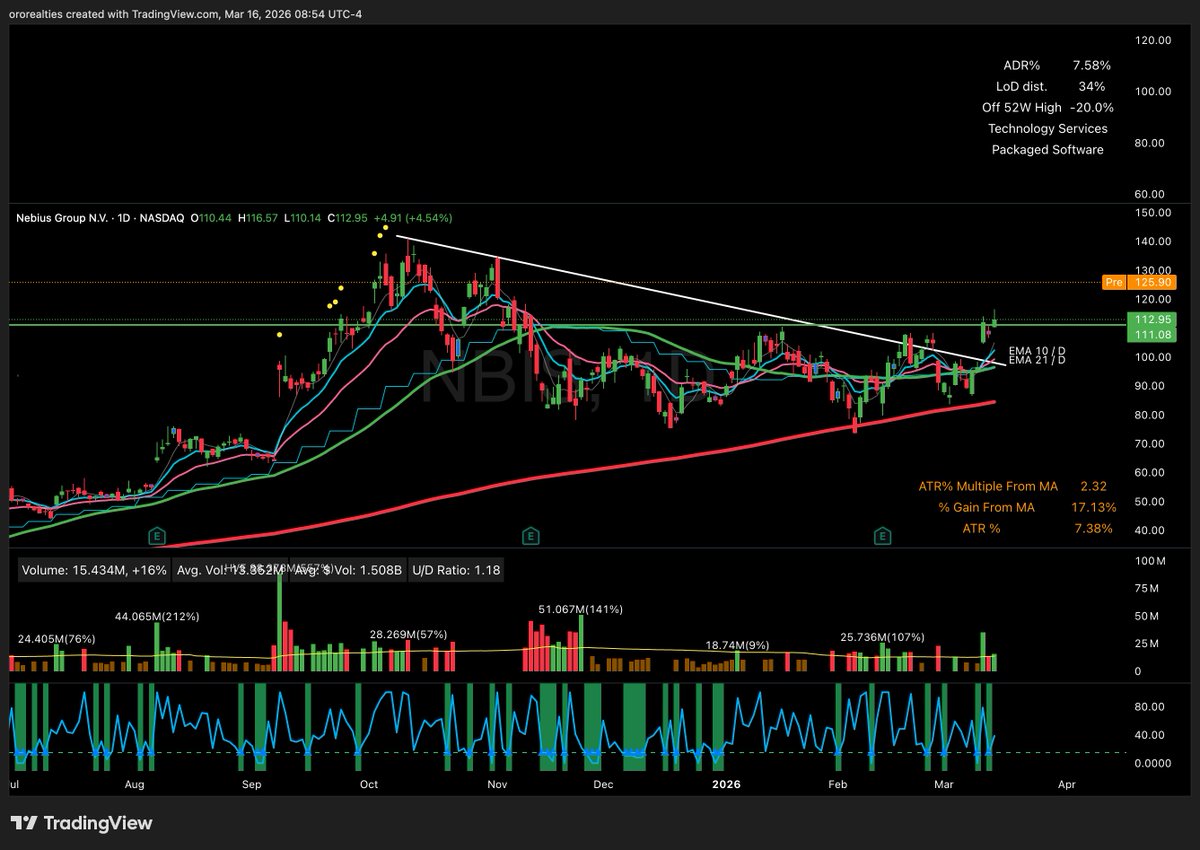The height and width of the screenshot is (850, 1200).
Task: Select the EMA 21 / D line label
Action: coord(1037,359)
